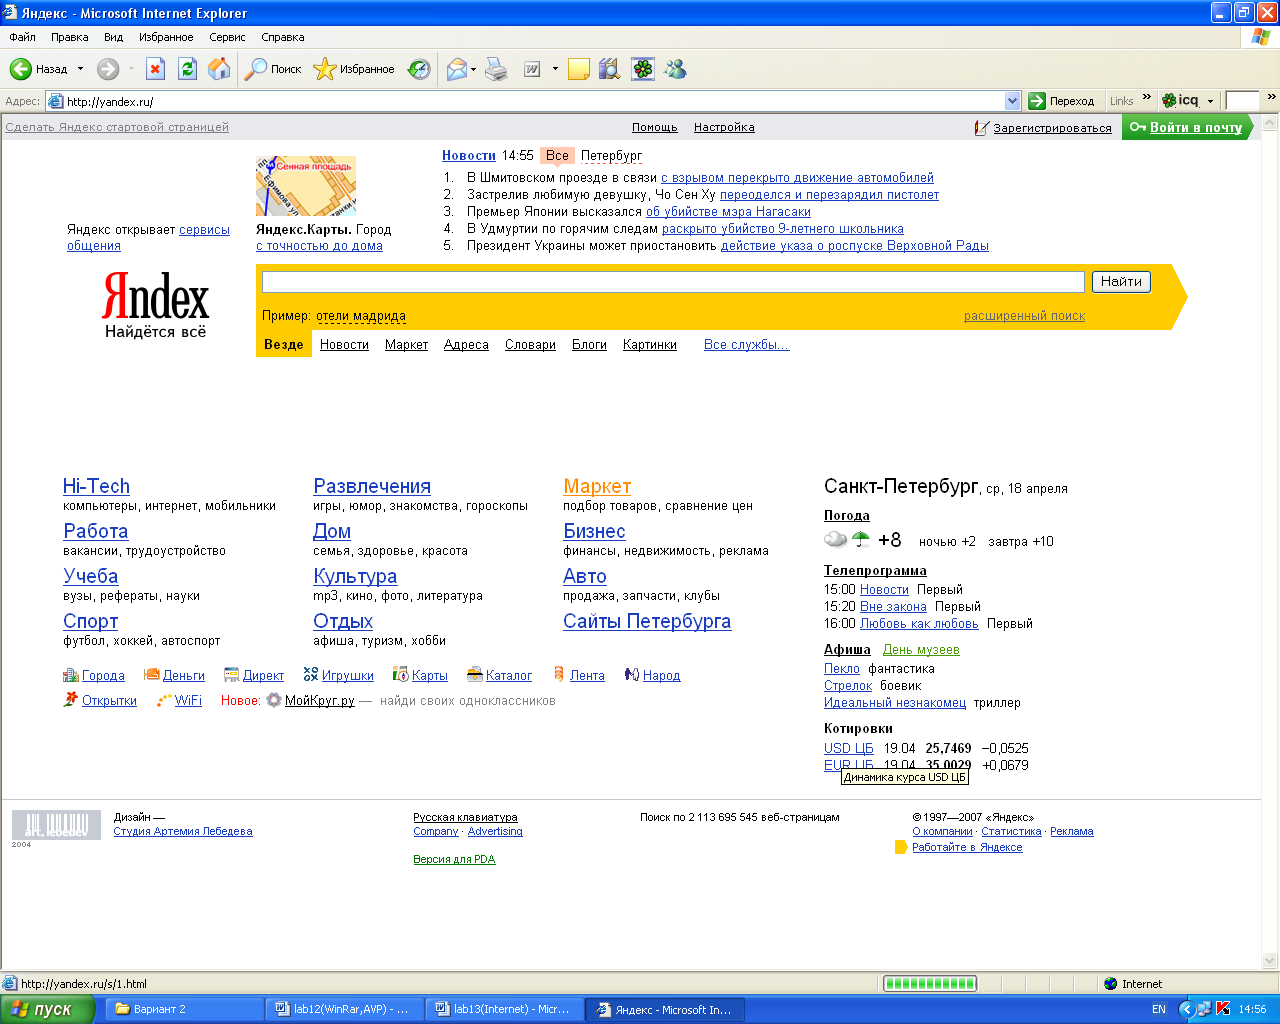Click the Пуск start button
This screenshot has height=1024, width=1280.
(x=47, y=1009)
